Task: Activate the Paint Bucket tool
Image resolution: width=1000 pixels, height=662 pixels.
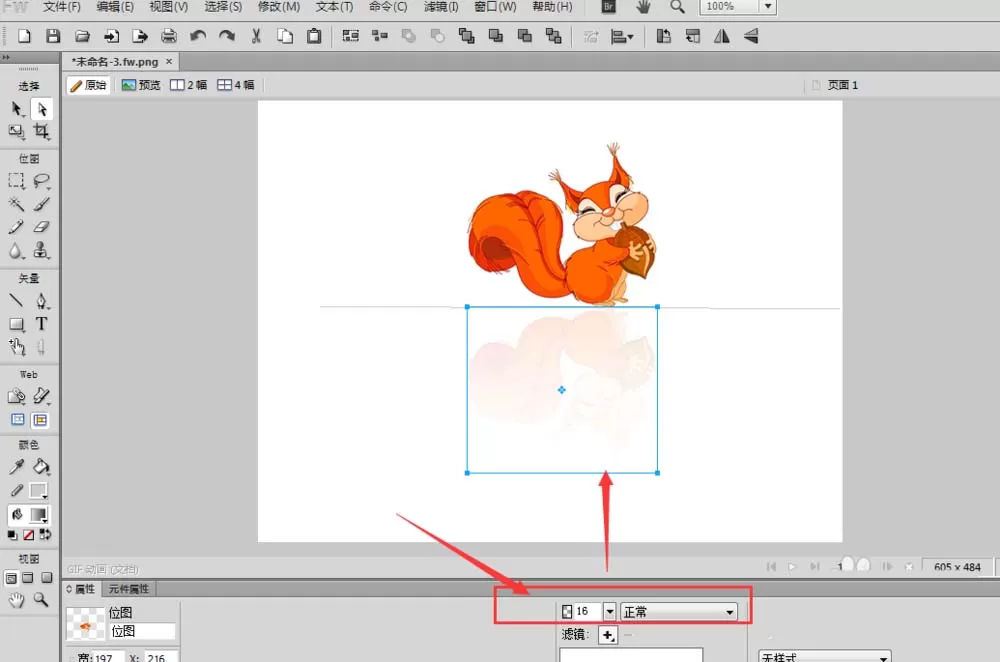Action: (x=41, y=467)
